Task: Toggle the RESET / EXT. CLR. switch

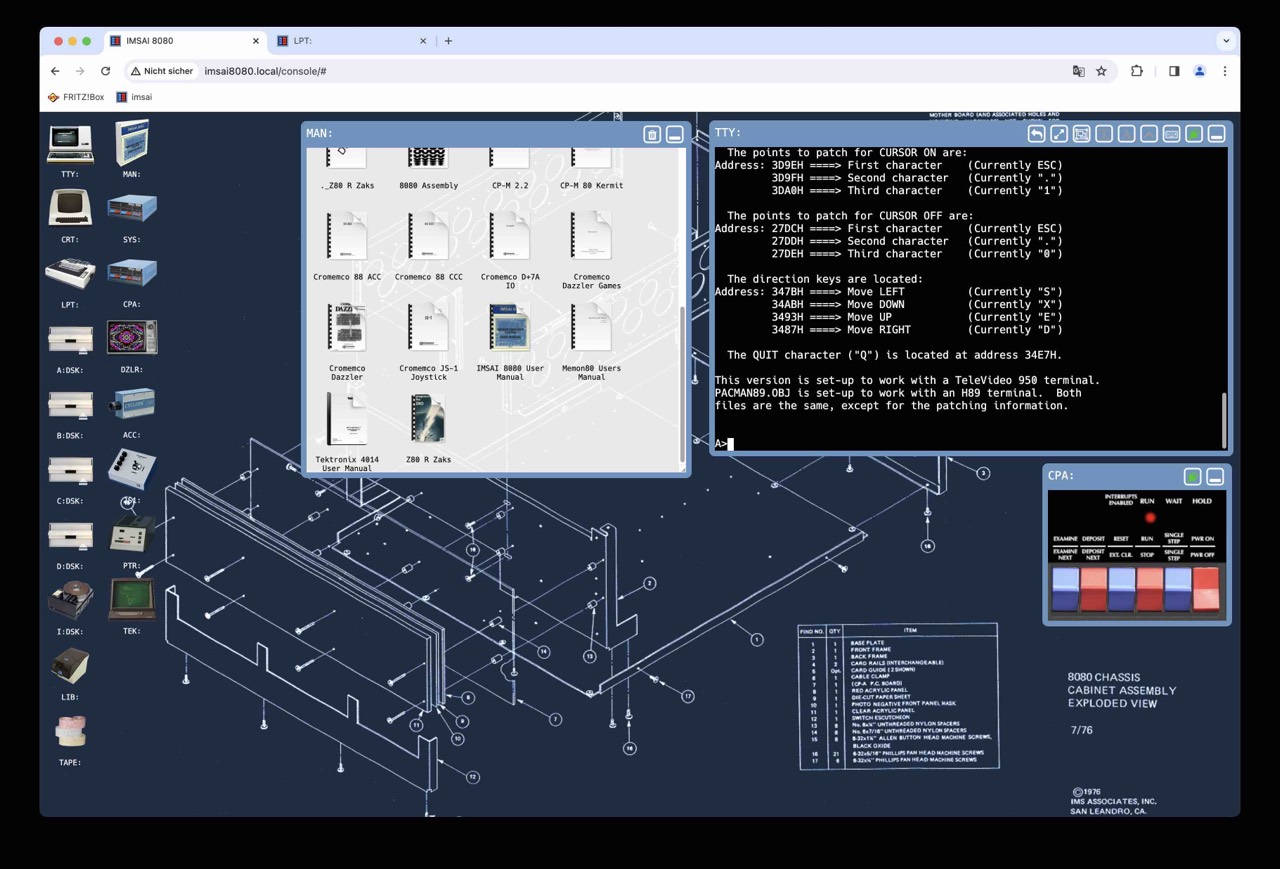Action: pos(1122,588)
